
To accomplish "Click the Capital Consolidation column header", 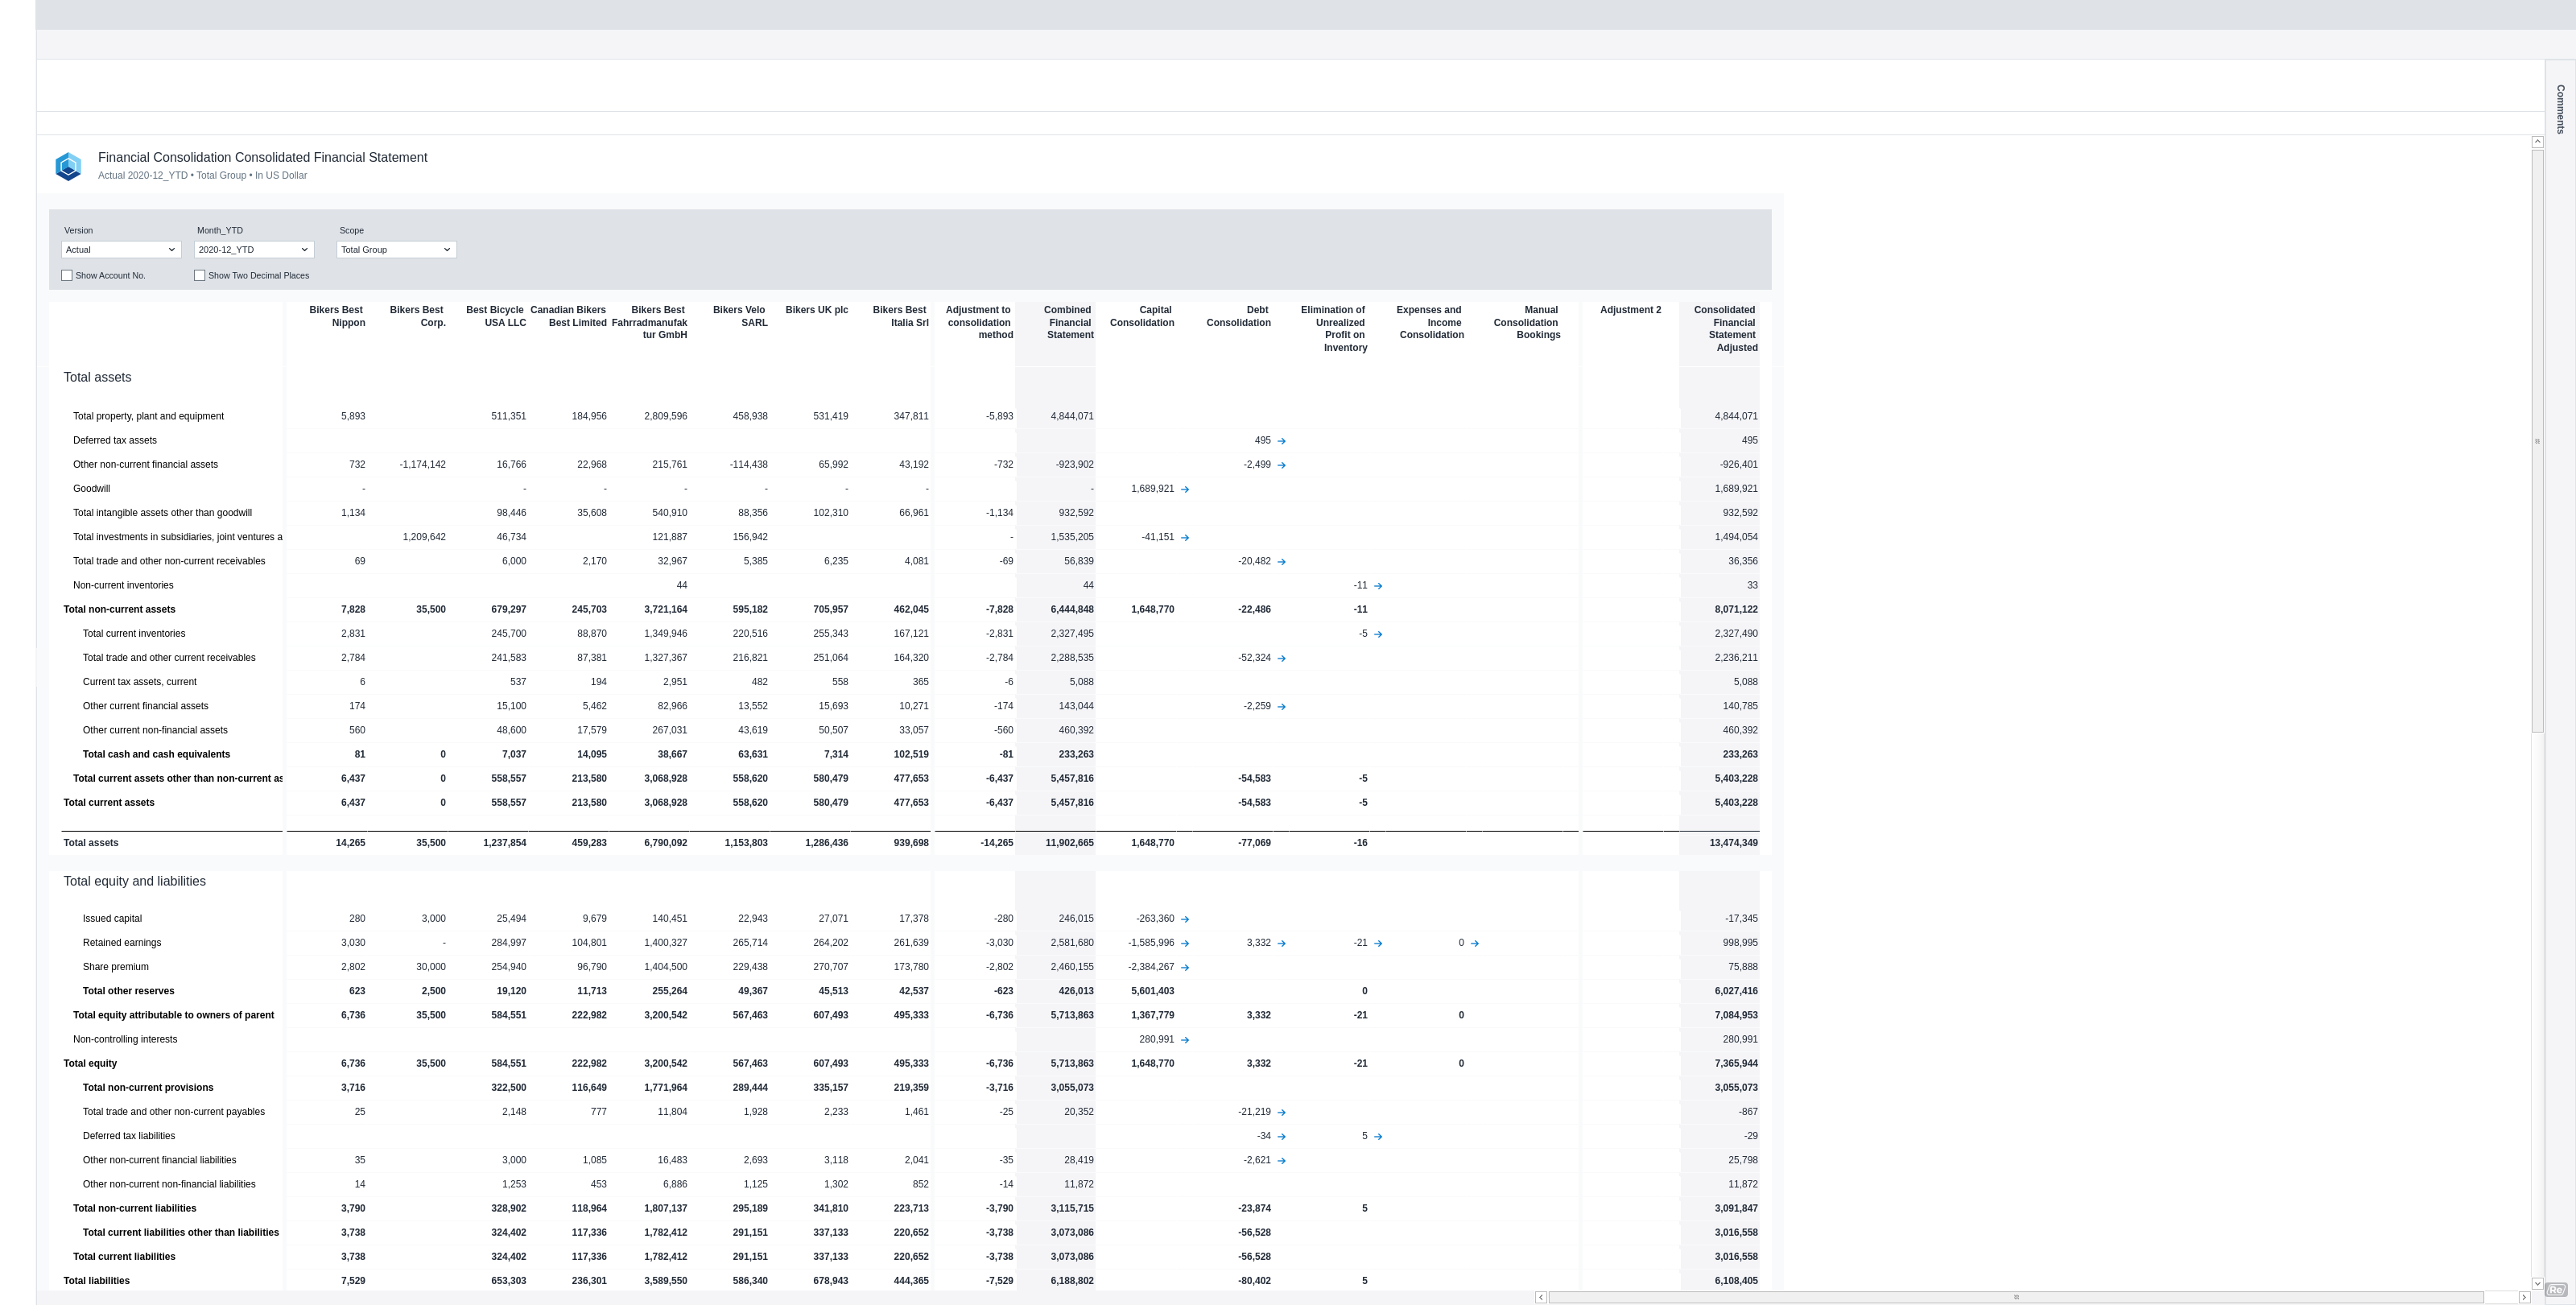I will coord(1142,316).
